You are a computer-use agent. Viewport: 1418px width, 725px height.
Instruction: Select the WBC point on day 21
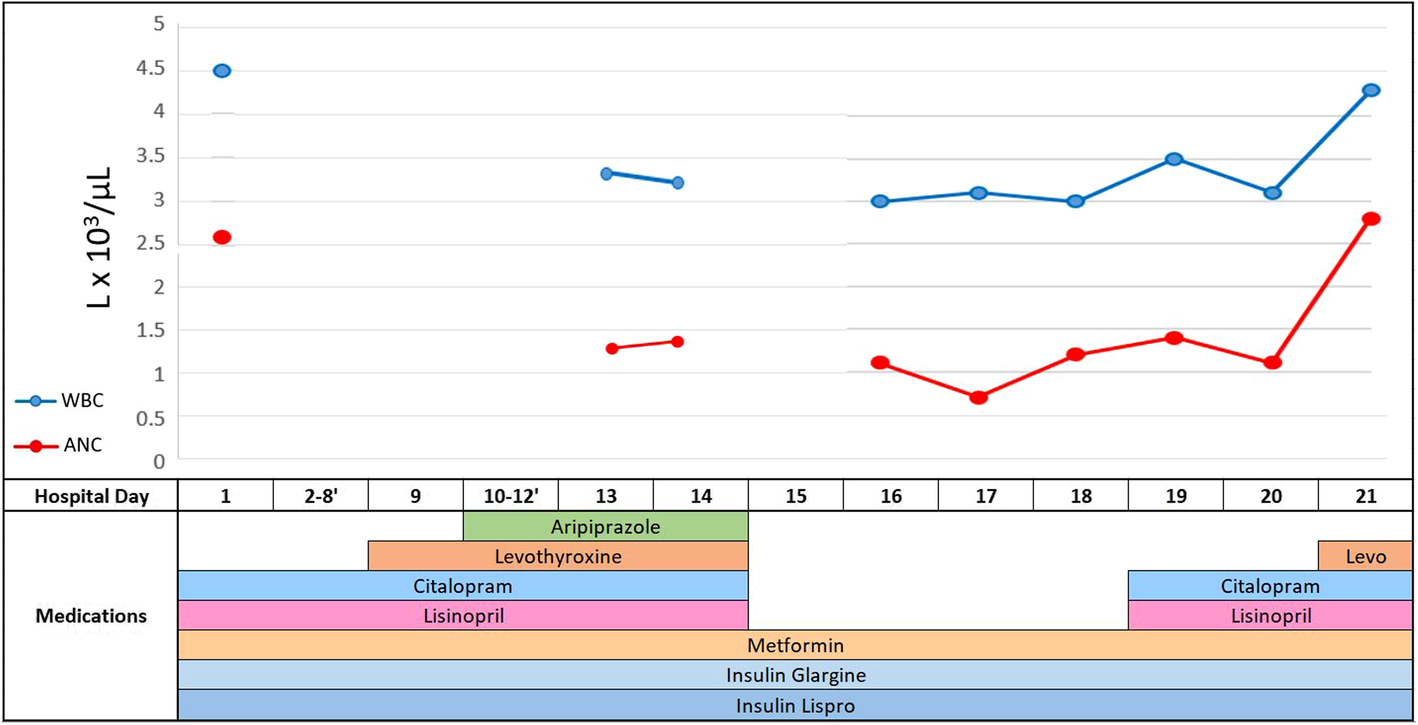[1371, 90]
